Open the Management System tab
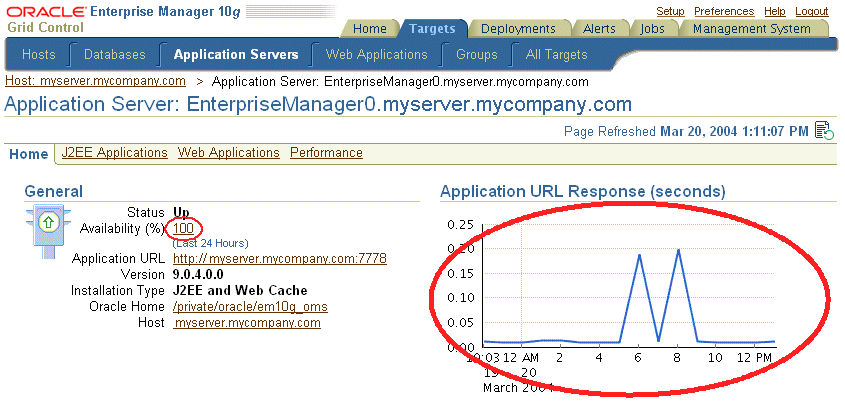Screen dimensions: 845x417 click(751, 29)
